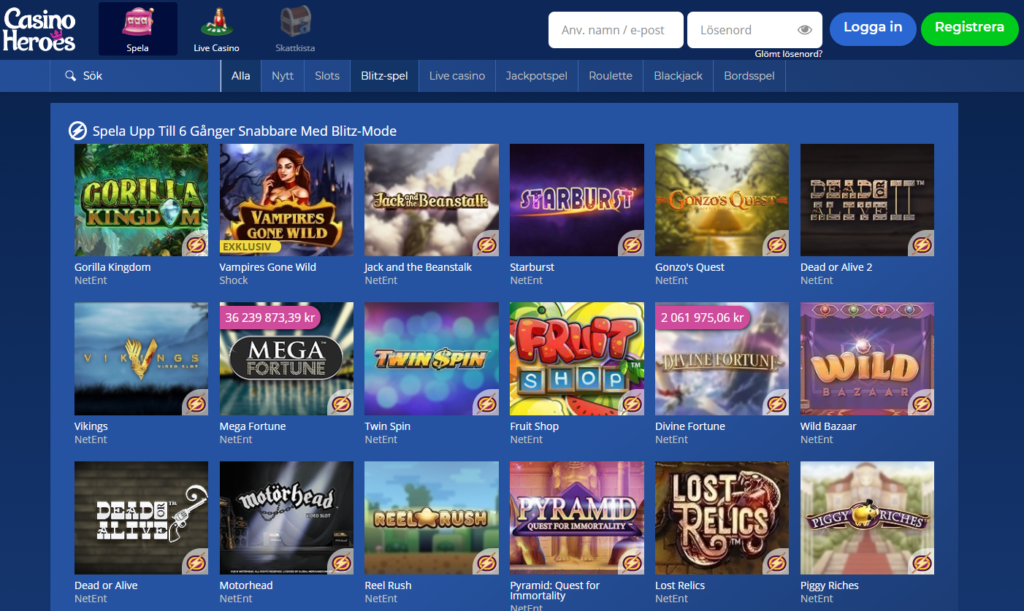Click blitz badge on Dead or Alive 2
Image resolution: width=1024 pixels, height=611 pixels.
(x=921, y=244)
